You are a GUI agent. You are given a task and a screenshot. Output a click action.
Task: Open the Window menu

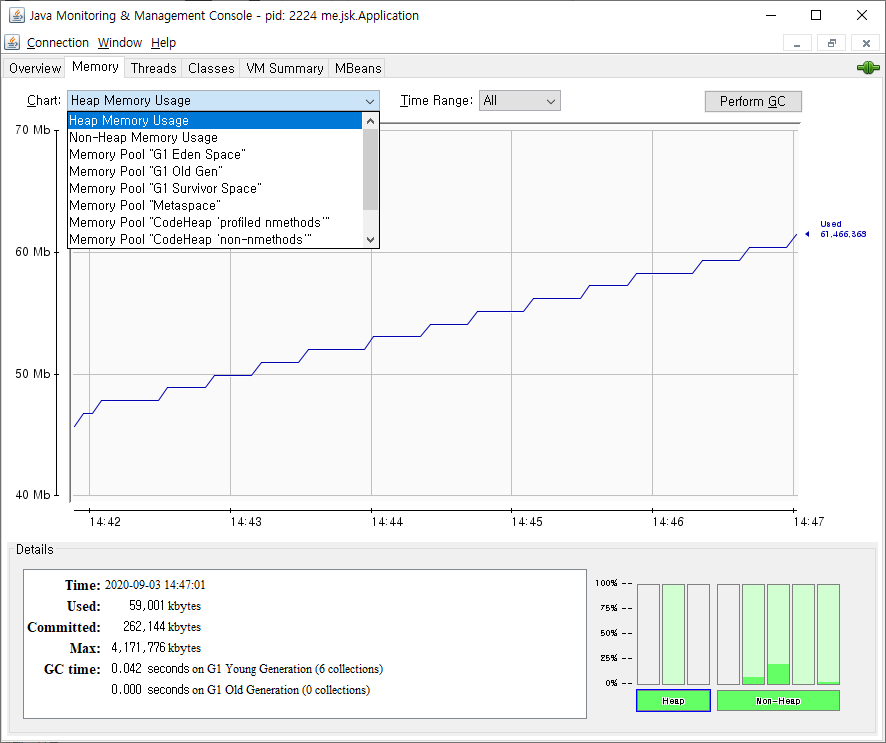120,43
